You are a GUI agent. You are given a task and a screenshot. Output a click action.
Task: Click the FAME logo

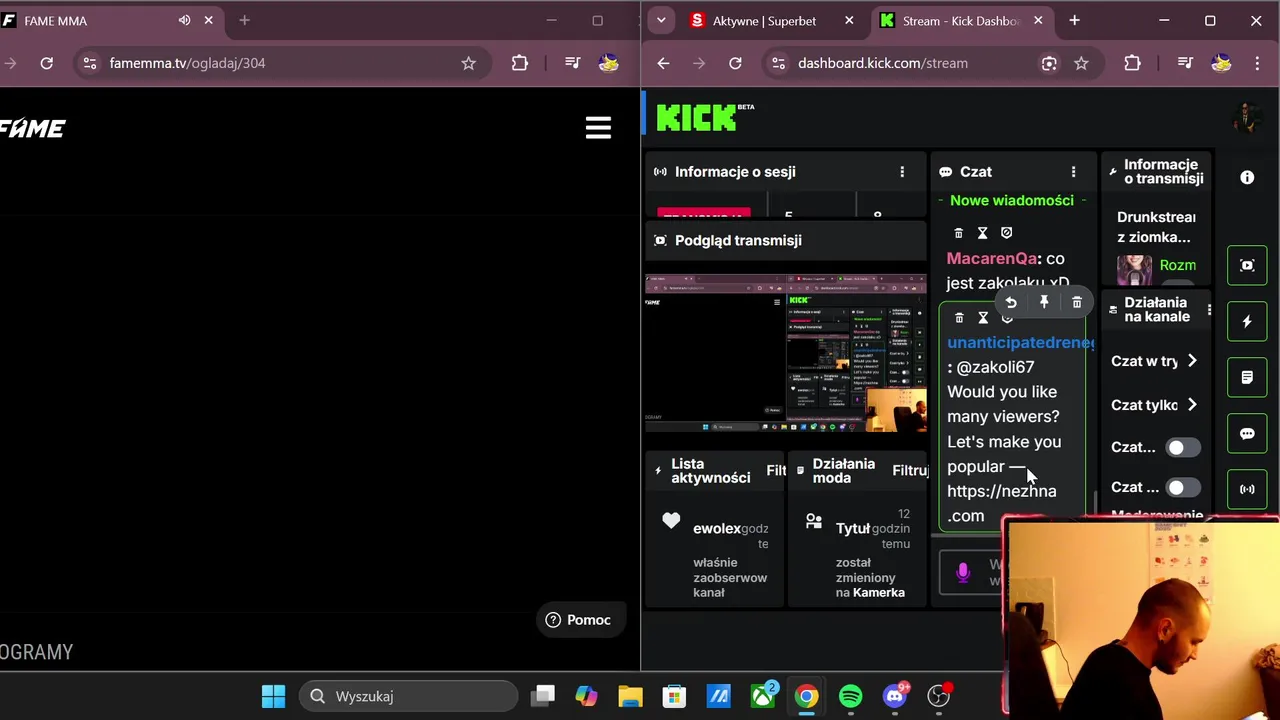[33, 128]
